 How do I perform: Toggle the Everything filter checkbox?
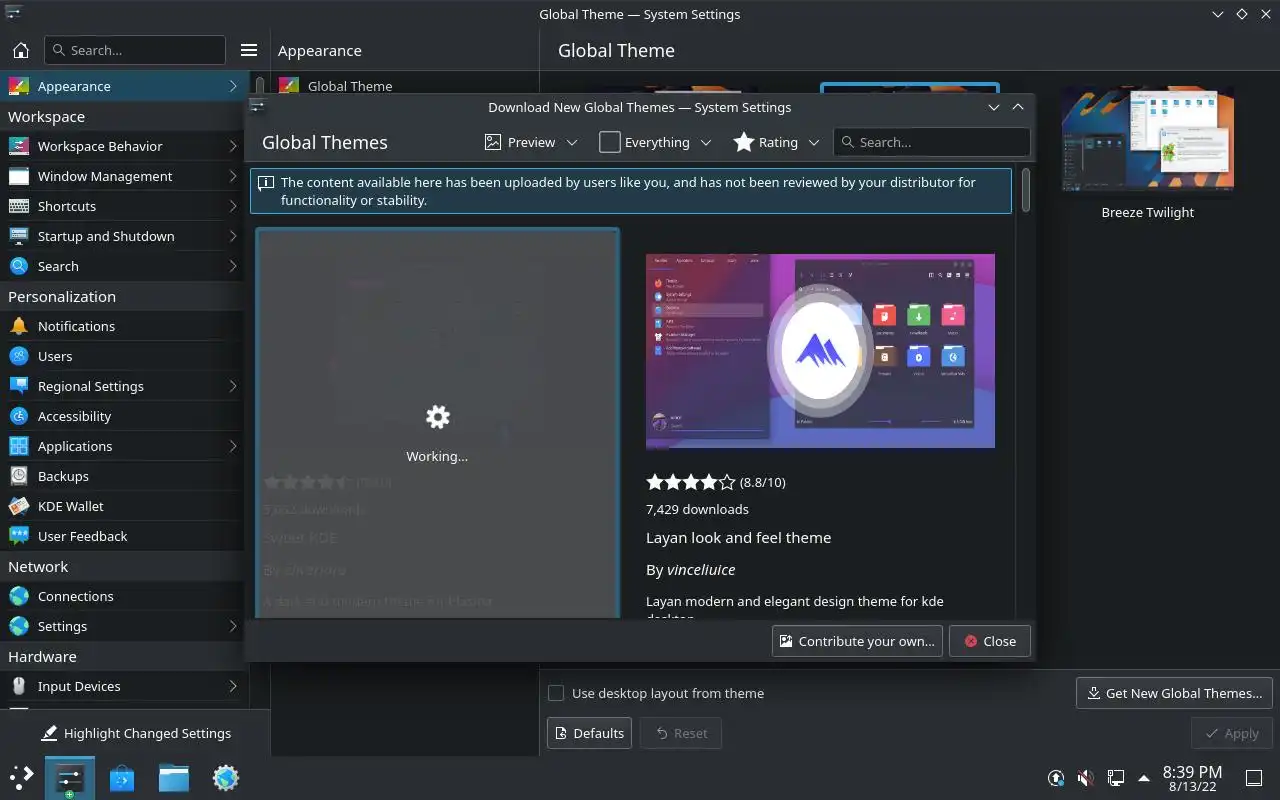tap(610, 142)
